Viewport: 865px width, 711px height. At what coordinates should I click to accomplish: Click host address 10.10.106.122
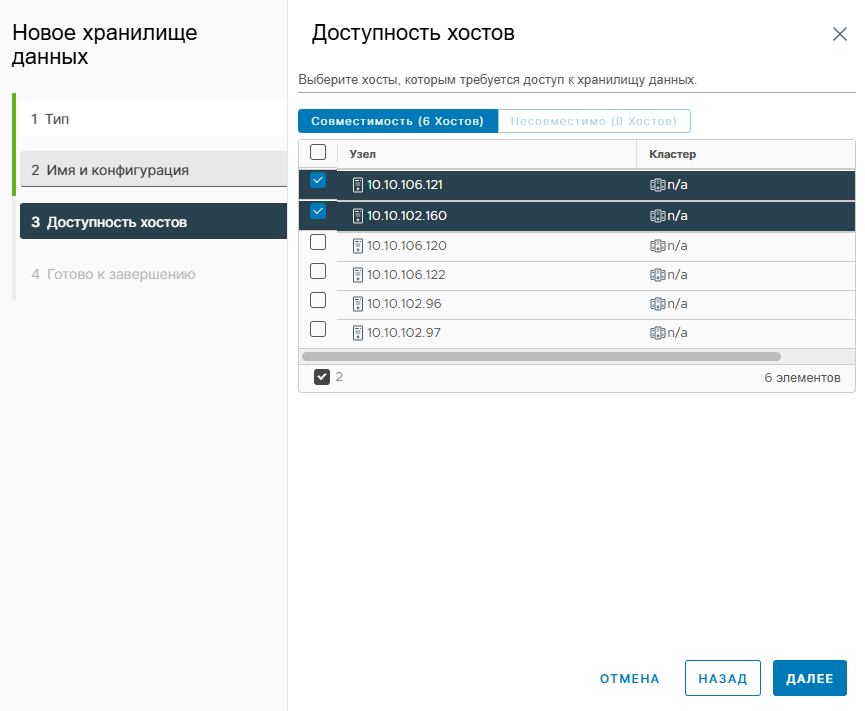(x=406, y=275)
